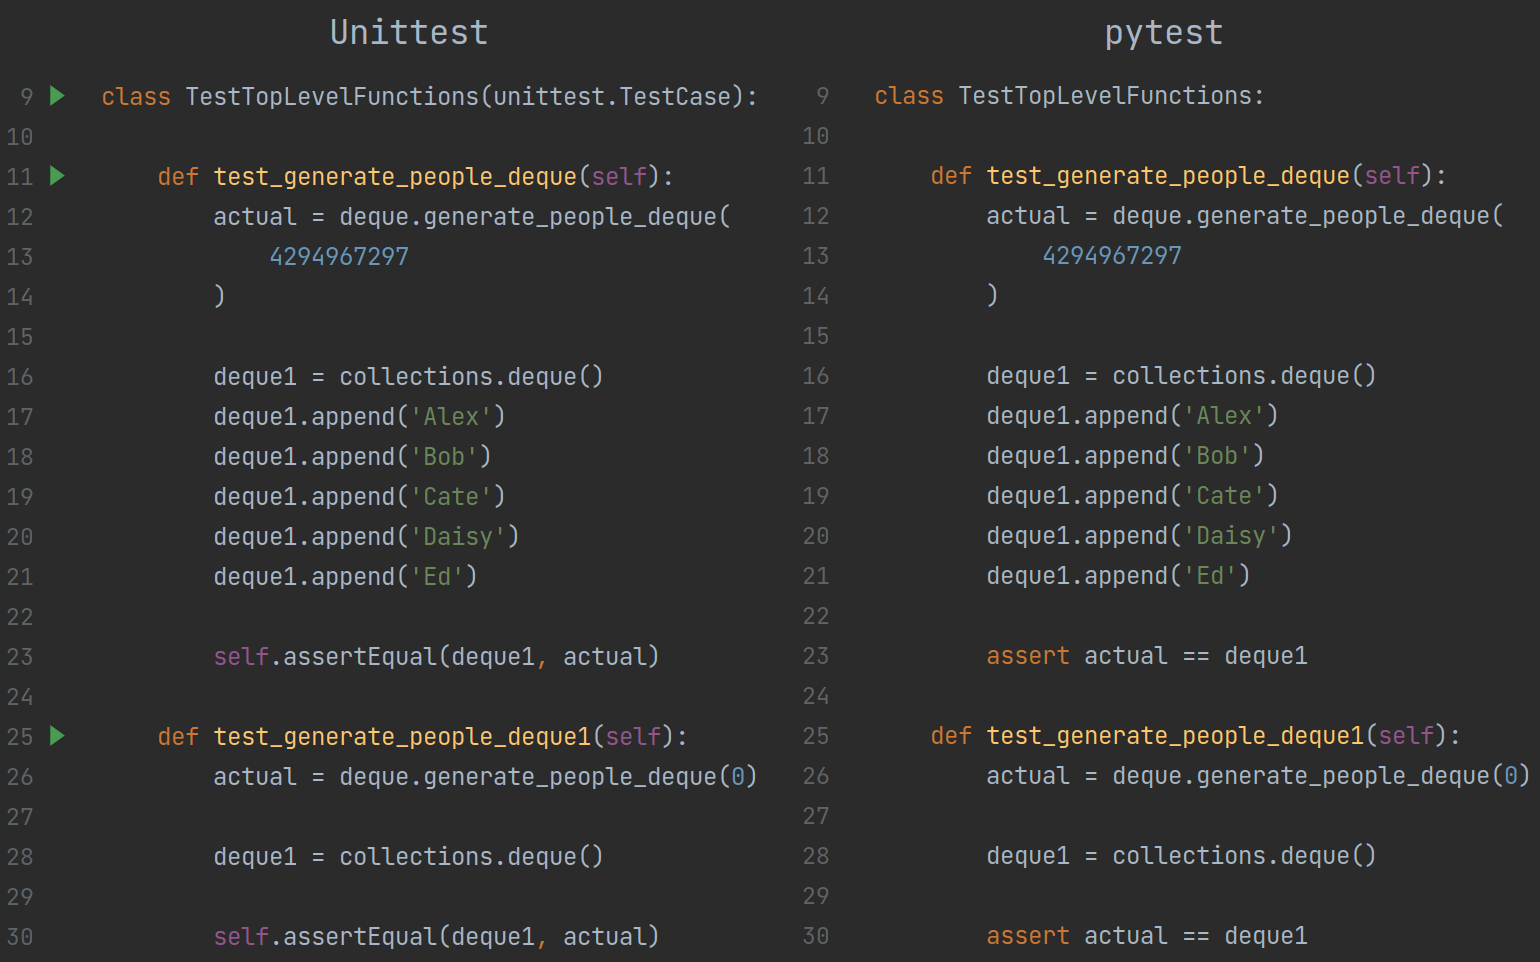Screen dimensions: 1540x962
Task: Run test_generate_people_deque1 with the green arrow
Action: click(x=57, y=736)
